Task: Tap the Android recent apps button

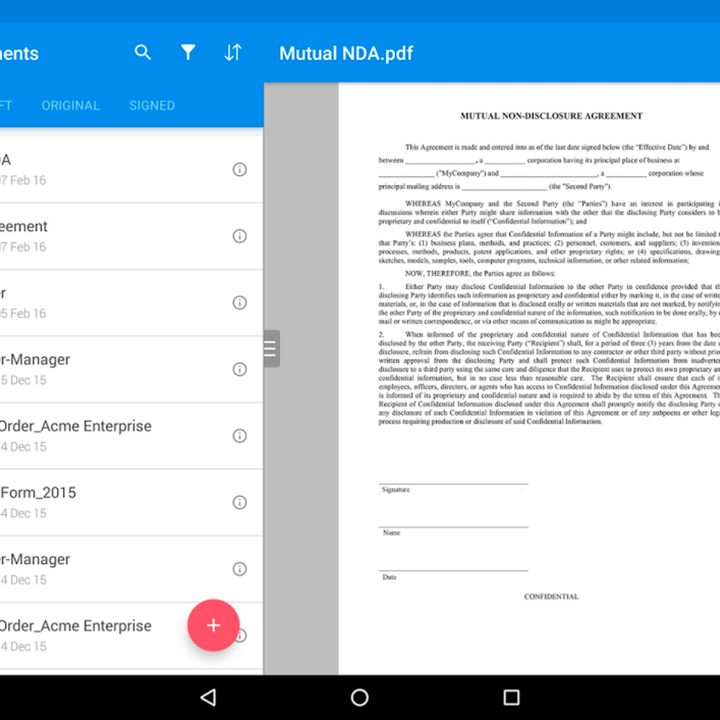Action: [x=511, y=698]
